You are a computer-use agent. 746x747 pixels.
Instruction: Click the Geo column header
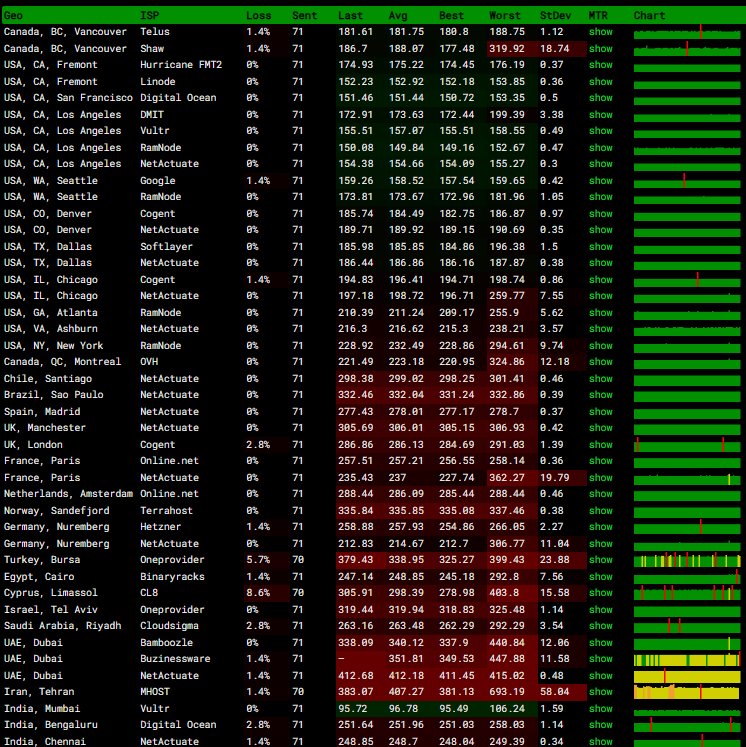pyautogui.click(x=13, y=15)
